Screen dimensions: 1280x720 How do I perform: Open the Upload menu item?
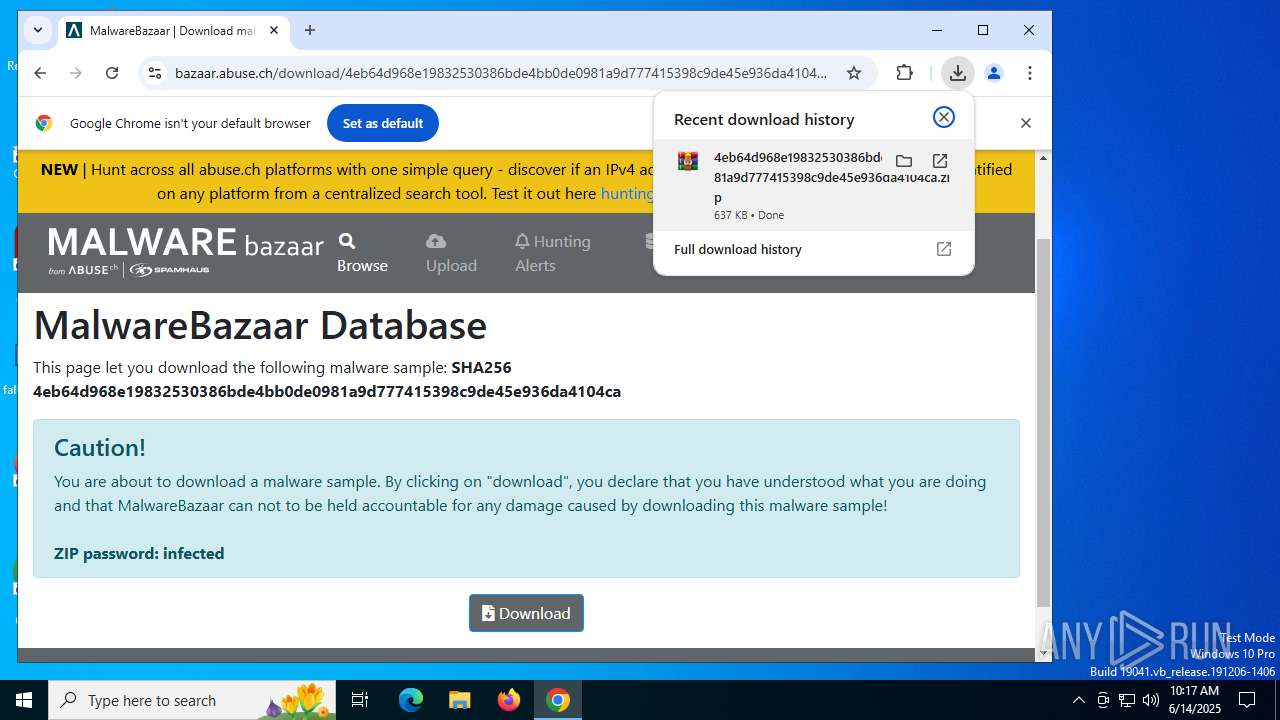point(451,253)
